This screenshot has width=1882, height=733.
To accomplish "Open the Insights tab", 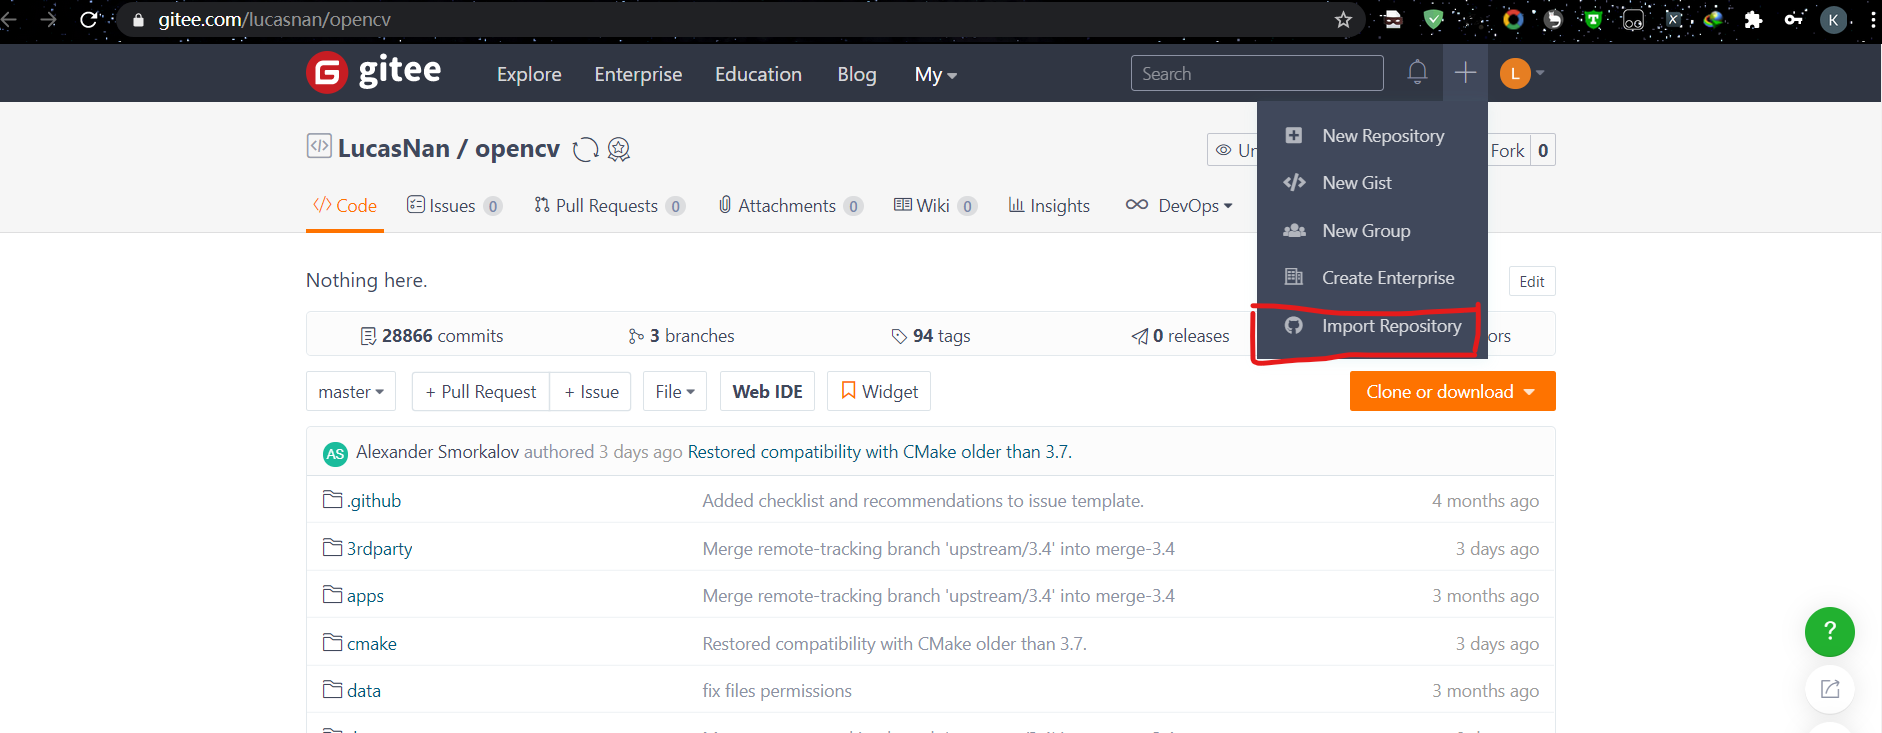I will (x=1049, y=206).
